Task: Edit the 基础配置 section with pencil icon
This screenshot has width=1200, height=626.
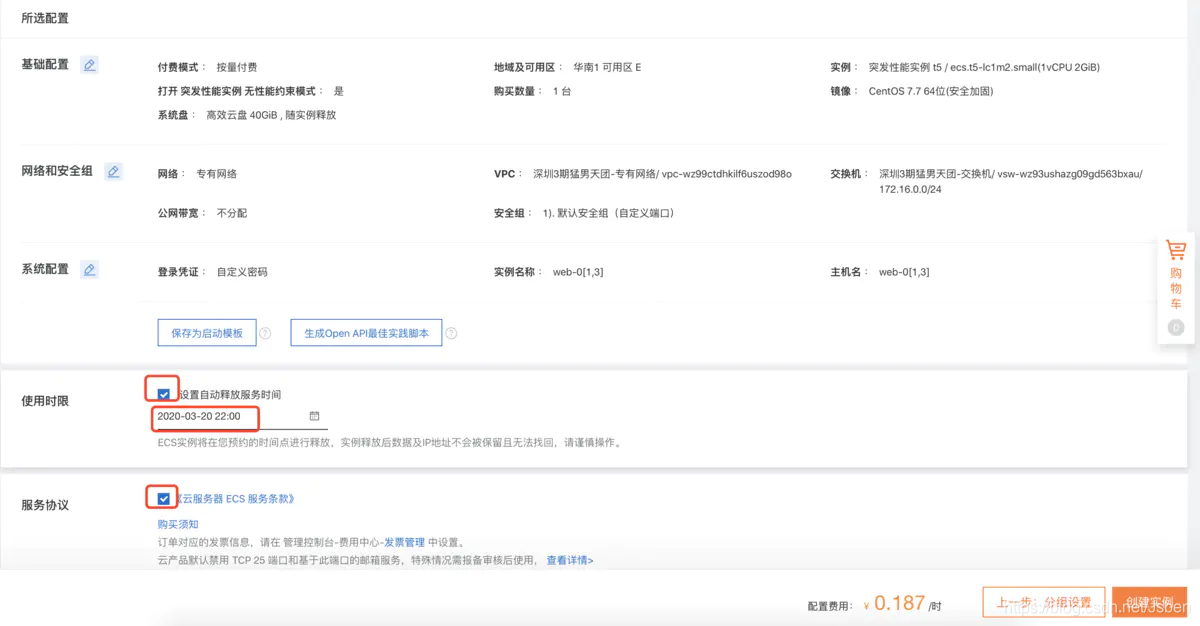Action: [90, 65]
